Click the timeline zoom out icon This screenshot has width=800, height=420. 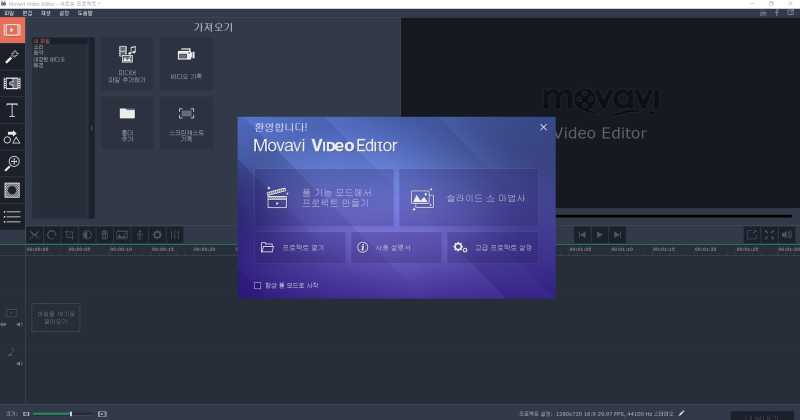[26, 414]
